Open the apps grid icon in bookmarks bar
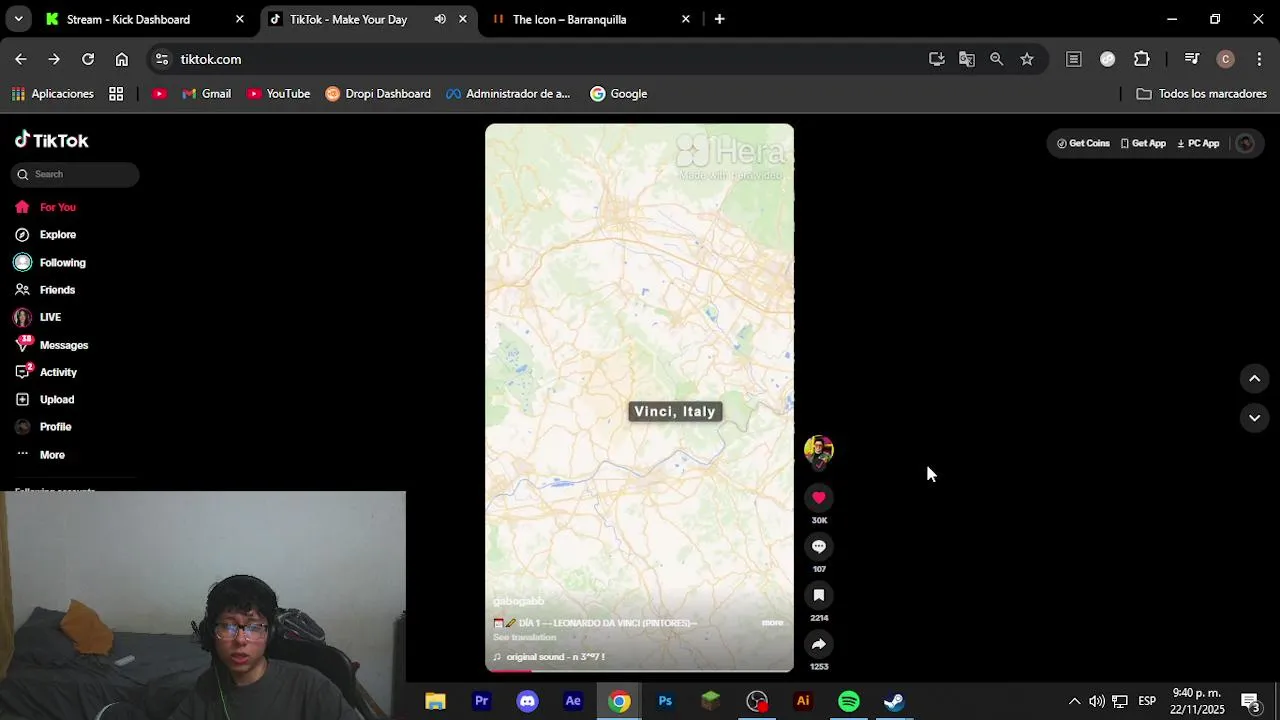Screen dimensions: 1280x720 pos(116,94)
